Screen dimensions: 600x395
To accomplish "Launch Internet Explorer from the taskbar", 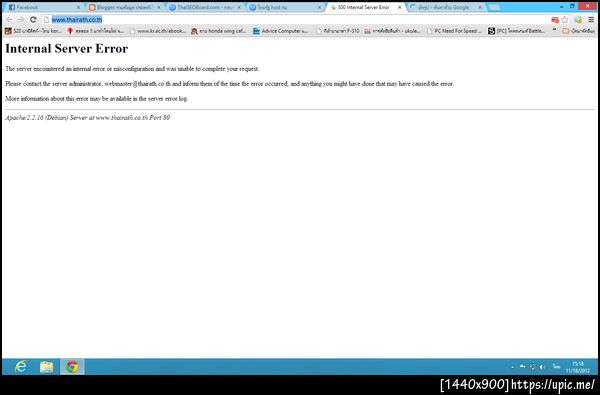I will point(20,367).
